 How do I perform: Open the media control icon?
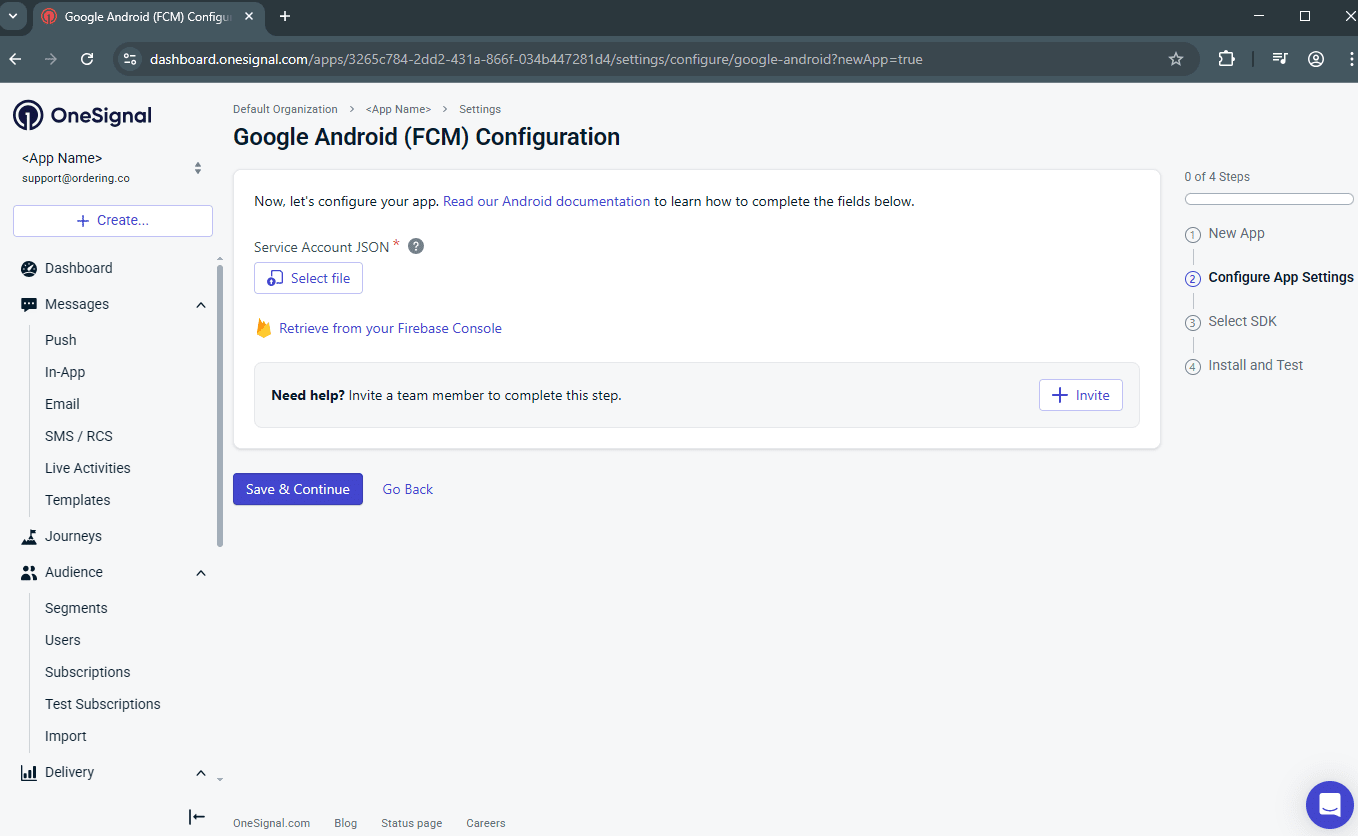[x=1279, y=59]
